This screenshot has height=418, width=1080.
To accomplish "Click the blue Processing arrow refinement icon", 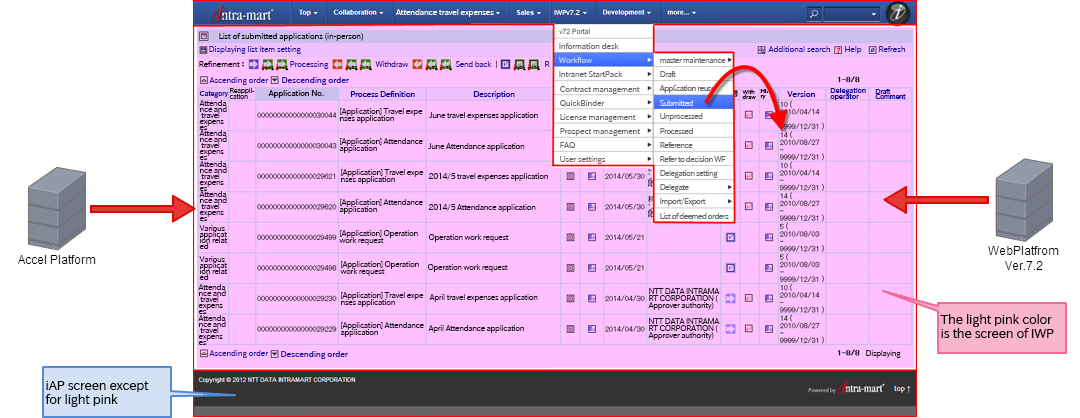I will click(253, 64).
